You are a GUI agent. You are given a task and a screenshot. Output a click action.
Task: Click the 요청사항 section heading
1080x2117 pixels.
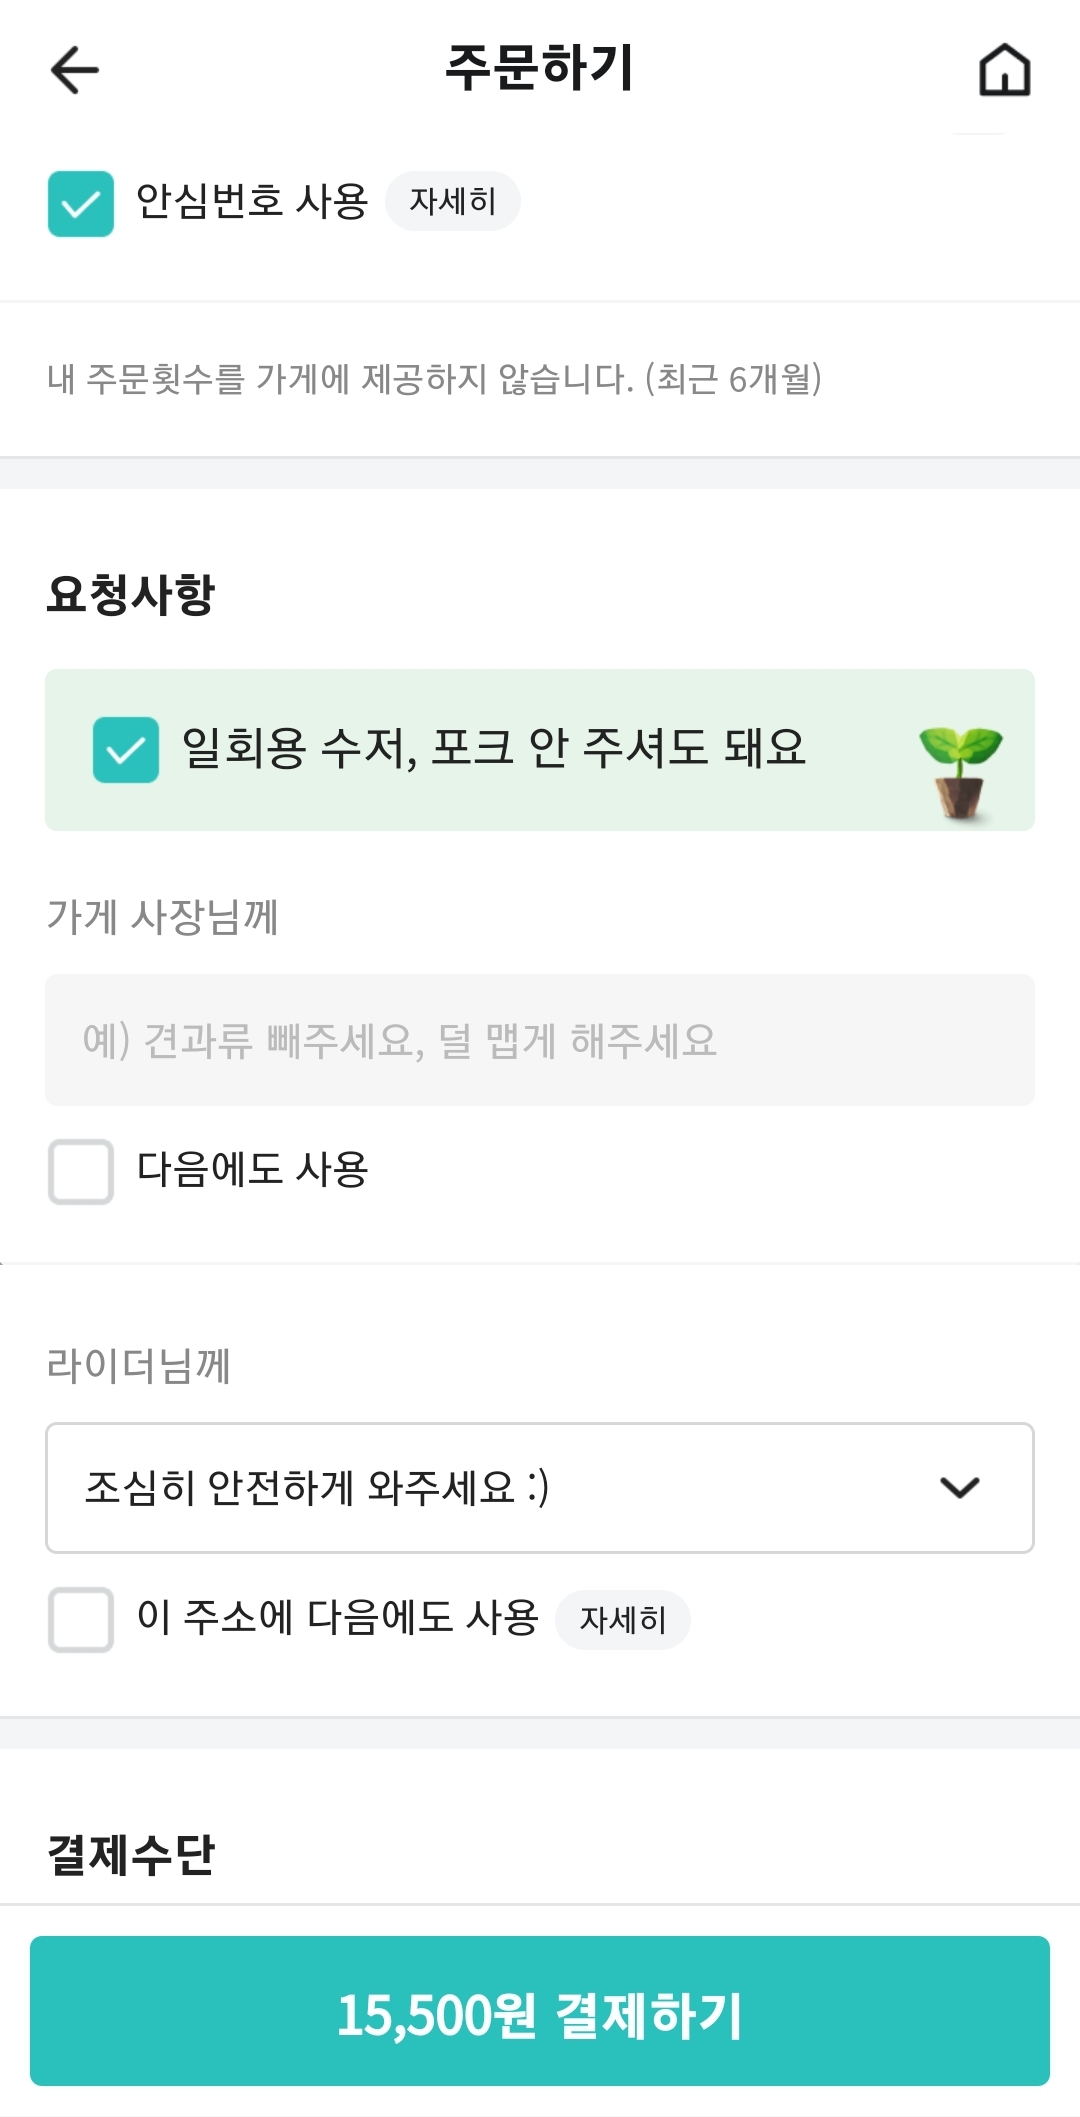(131, 594)
